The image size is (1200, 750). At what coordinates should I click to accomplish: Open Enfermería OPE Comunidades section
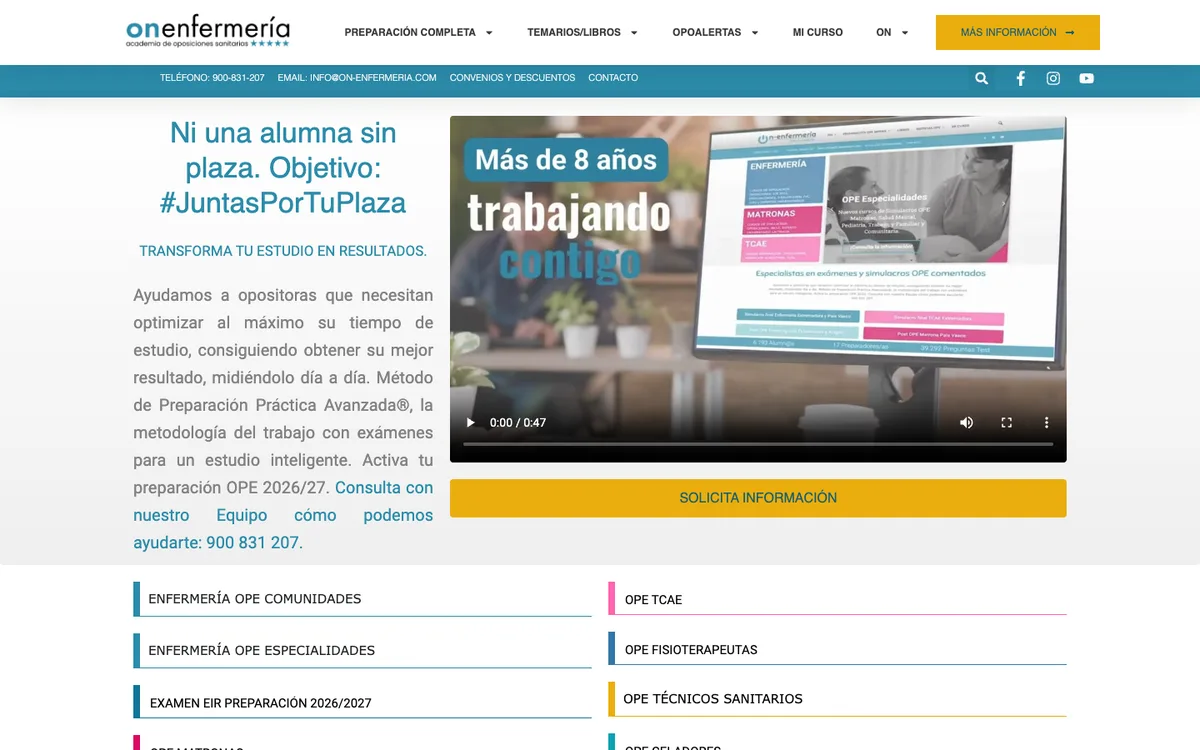click(362, 599)
